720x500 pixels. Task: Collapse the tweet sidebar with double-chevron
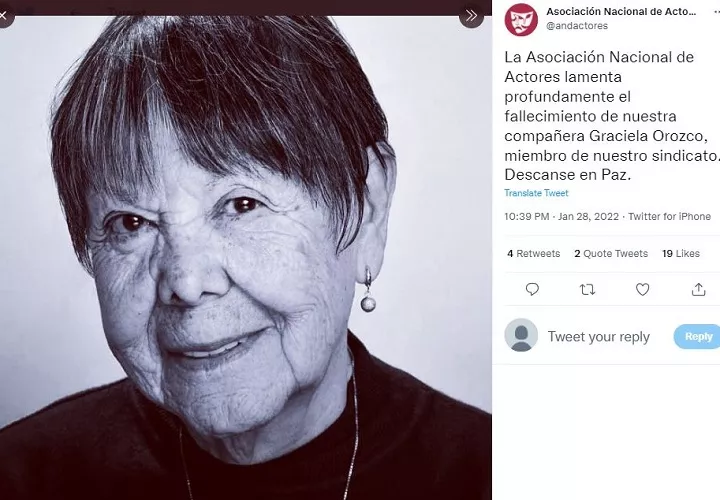pos(471,16)
